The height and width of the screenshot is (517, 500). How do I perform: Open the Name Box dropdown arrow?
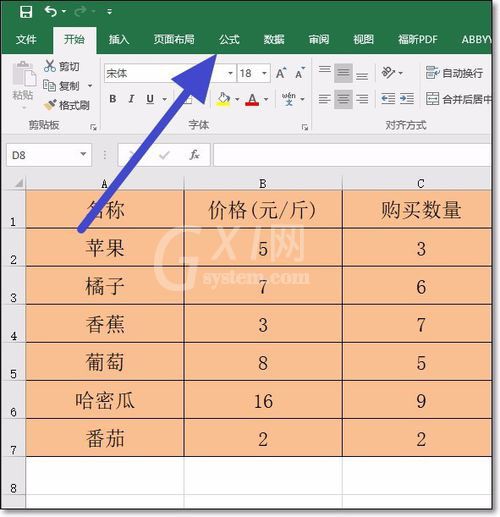pos(83,154)
